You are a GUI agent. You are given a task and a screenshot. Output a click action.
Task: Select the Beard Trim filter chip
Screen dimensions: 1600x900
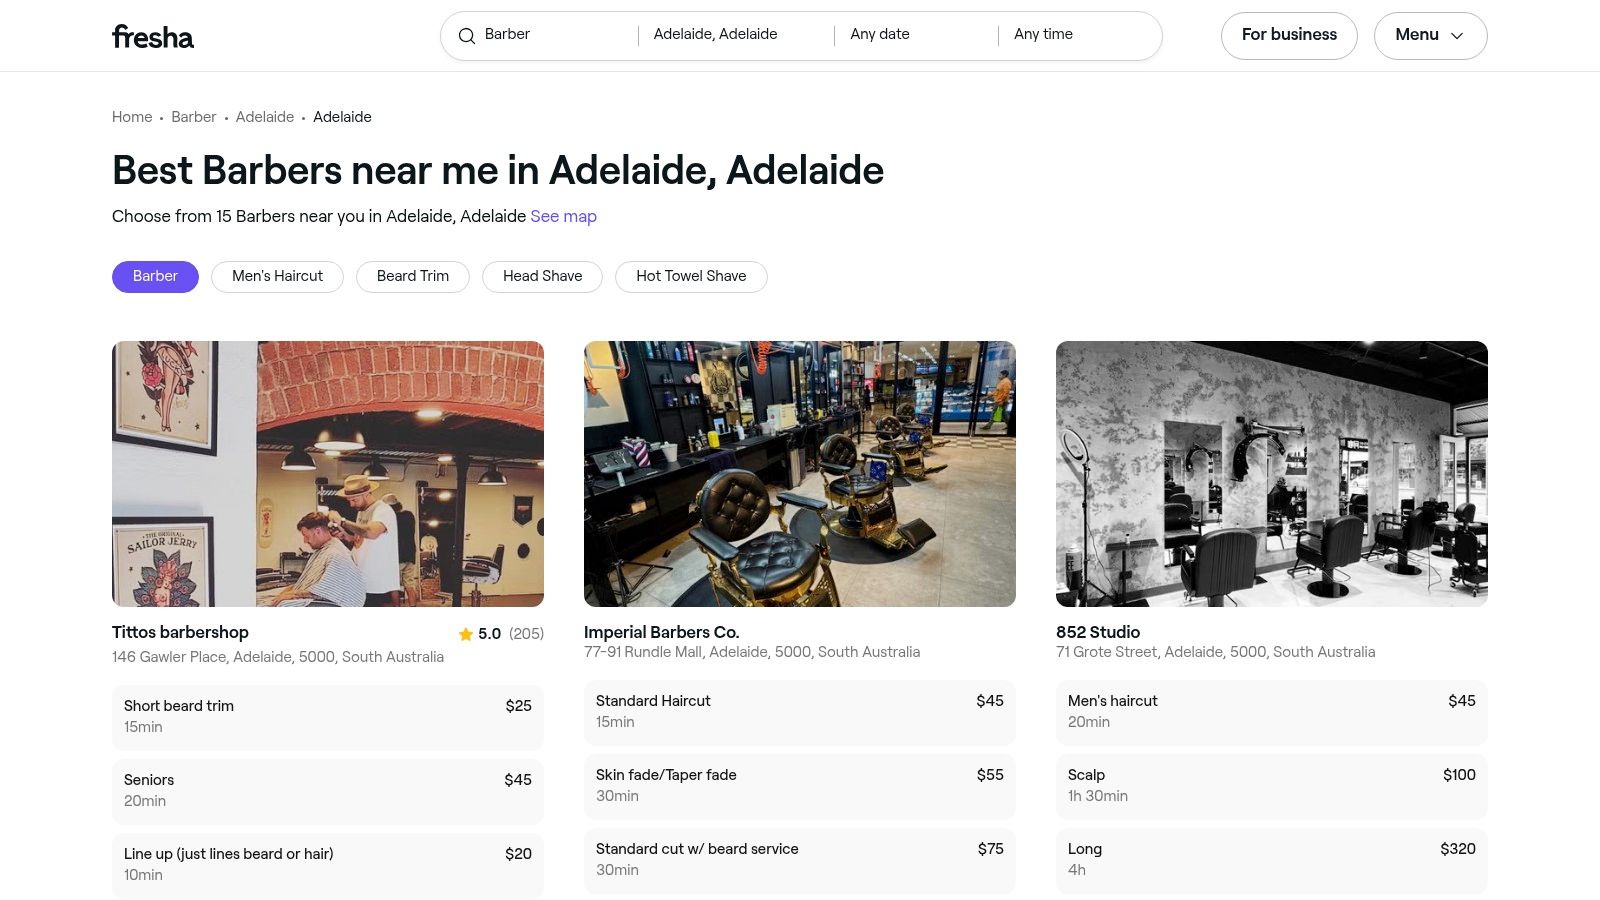[413, 277]
